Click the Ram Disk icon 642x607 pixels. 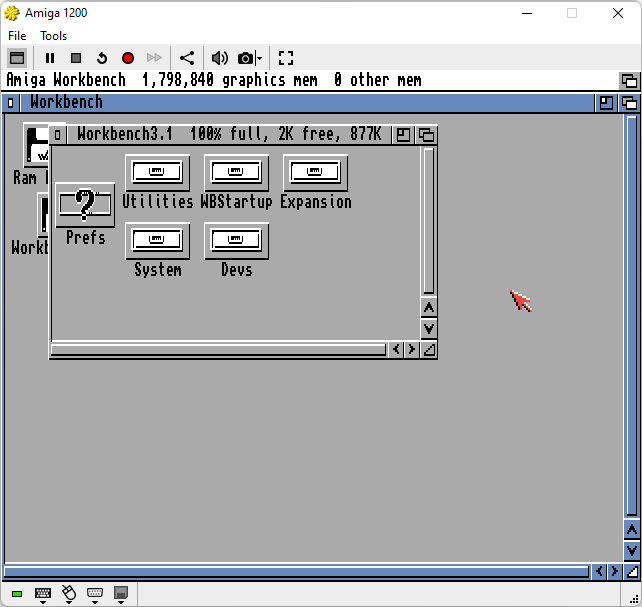[36, 146]
